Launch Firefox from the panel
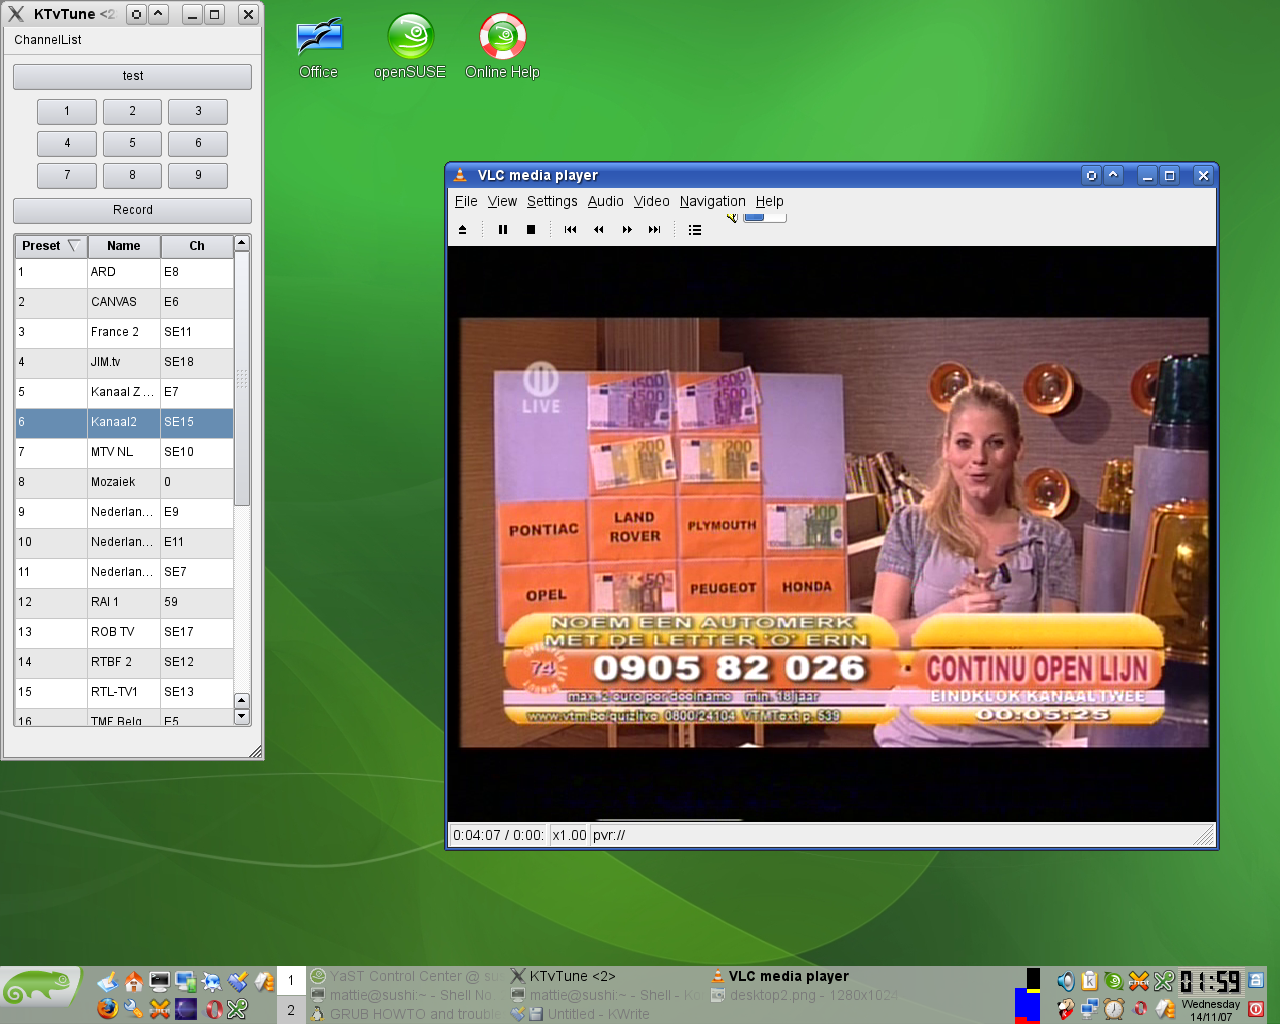The height and width of the screenshot is (1024, 1280). 107,1009
